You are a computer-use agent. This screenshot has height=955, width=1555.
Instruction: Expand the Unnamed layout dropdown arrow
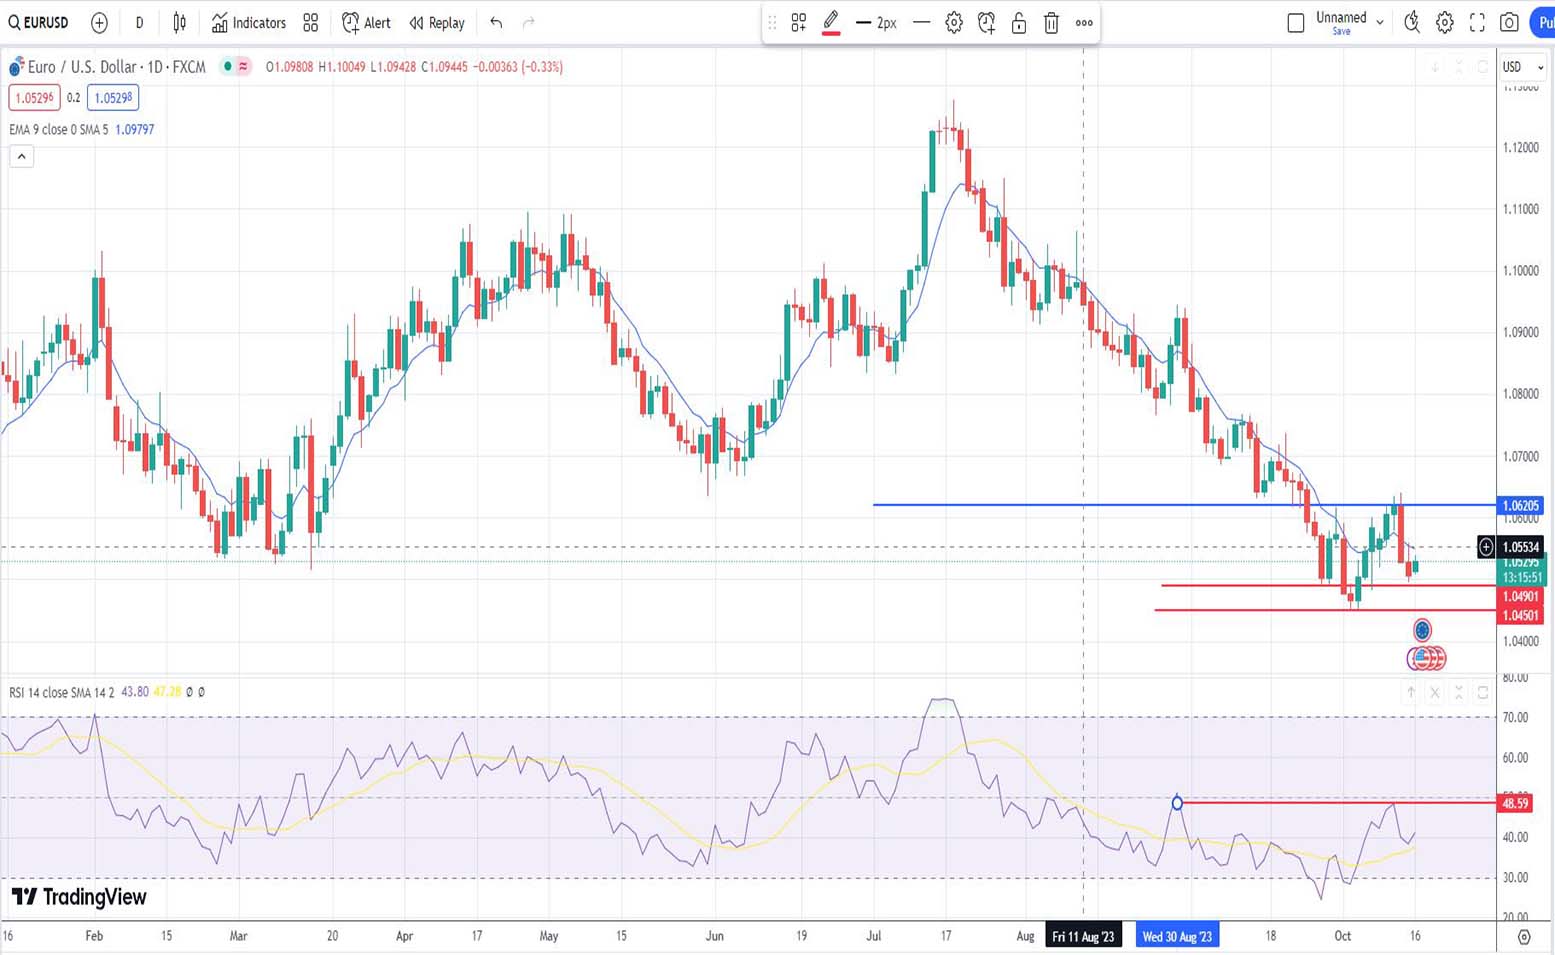[x=1380, y=22]
